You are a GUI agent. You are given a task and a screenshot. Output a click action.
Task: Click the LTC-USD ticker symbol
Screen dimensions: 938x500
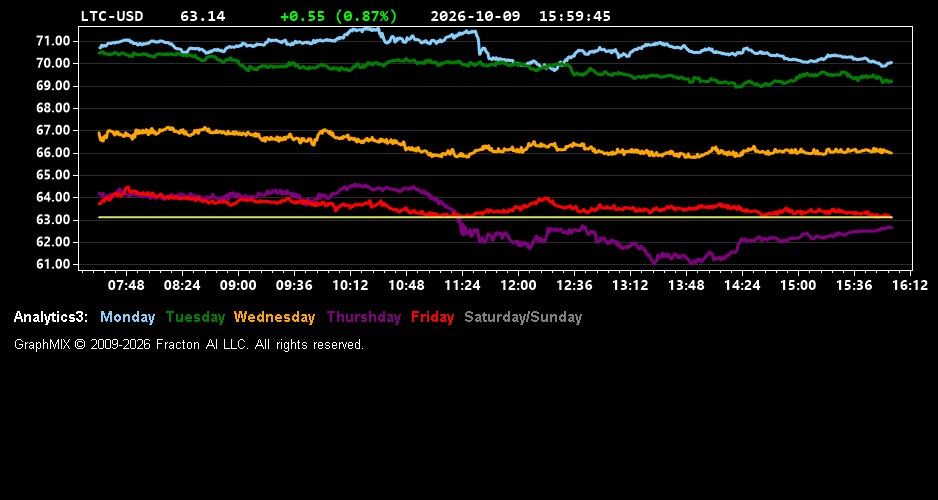(x=112, y=16)
